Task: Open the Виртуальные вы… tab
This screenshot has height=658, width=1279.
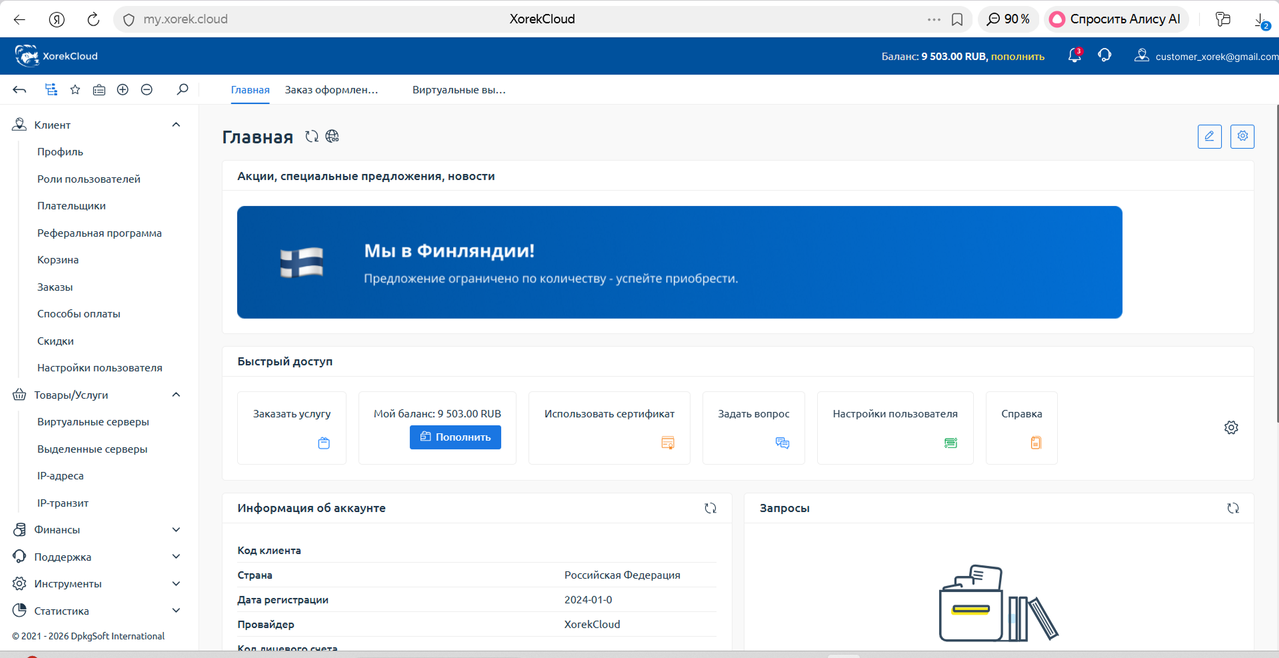Action: (x=459, y=90)
